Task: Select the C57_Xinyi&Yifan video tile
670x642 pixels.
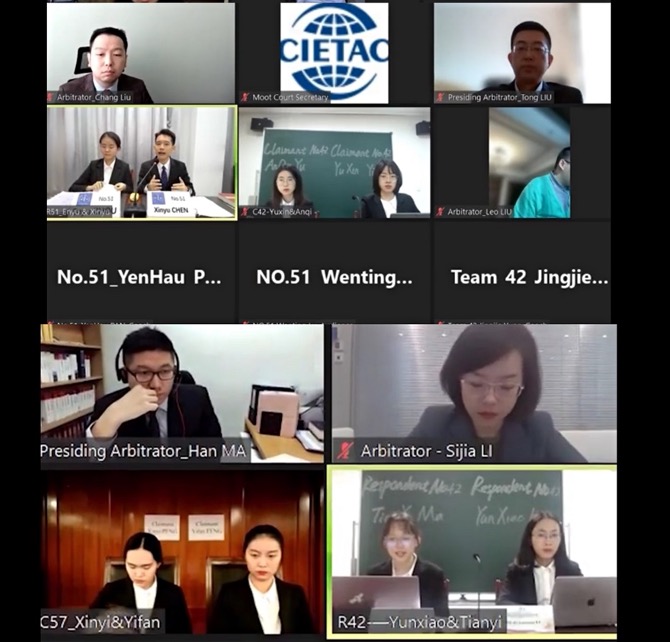Action: point(182,552)
